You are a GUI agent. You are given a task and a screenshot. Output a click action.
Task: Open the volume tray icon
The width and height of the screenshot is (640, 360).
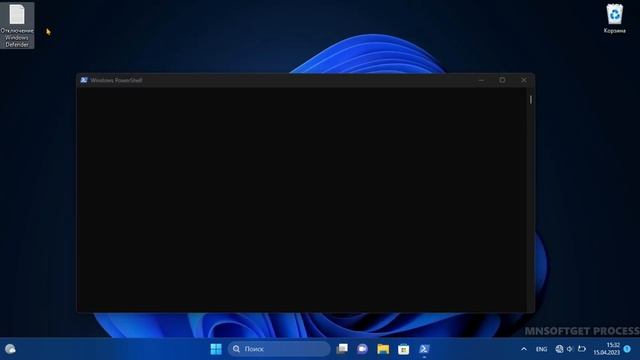tap(570, 349)
